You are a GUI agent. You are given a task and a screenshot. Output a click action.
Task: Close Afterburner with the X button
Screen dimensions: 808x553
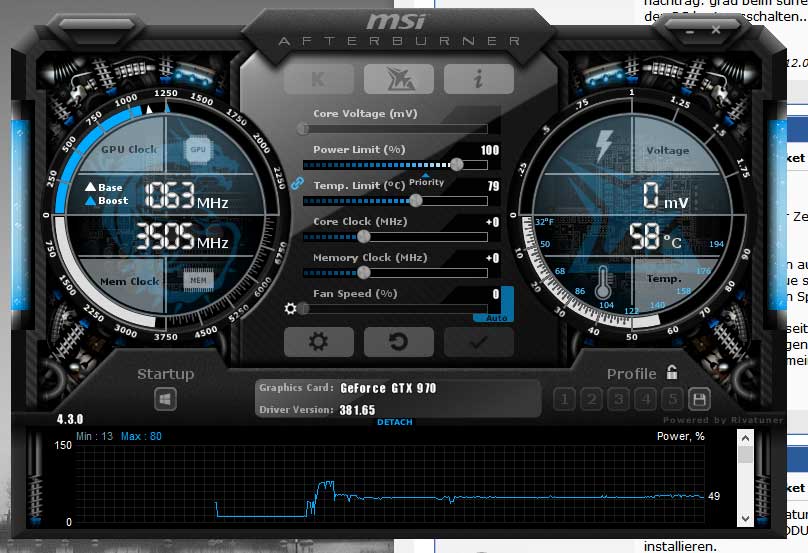(716, 30)
